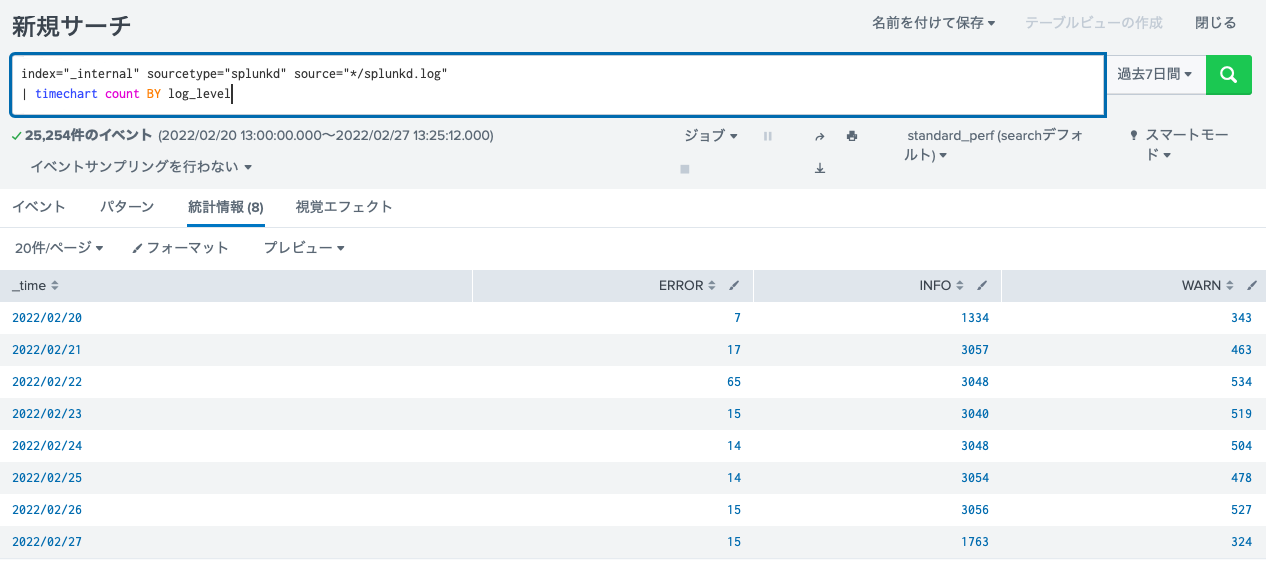This screenshot has height=571, width=1266.
Task: Sort table by _time column arrows
Action: pos(55,286)
